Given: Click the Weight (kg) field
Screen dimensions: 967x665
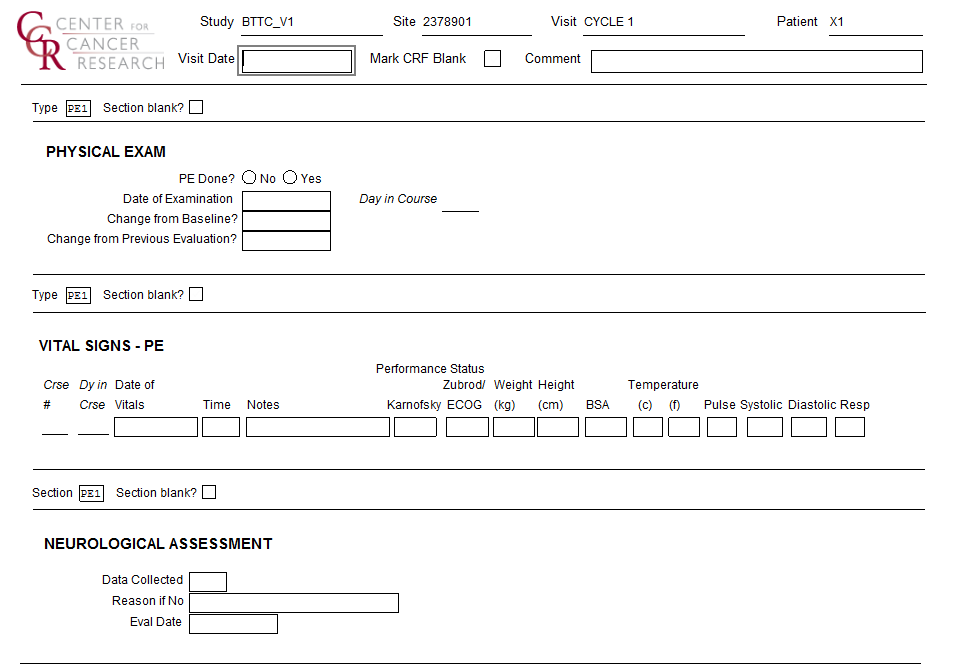Looking at the screenshot, I should click(x=513, y=427).
